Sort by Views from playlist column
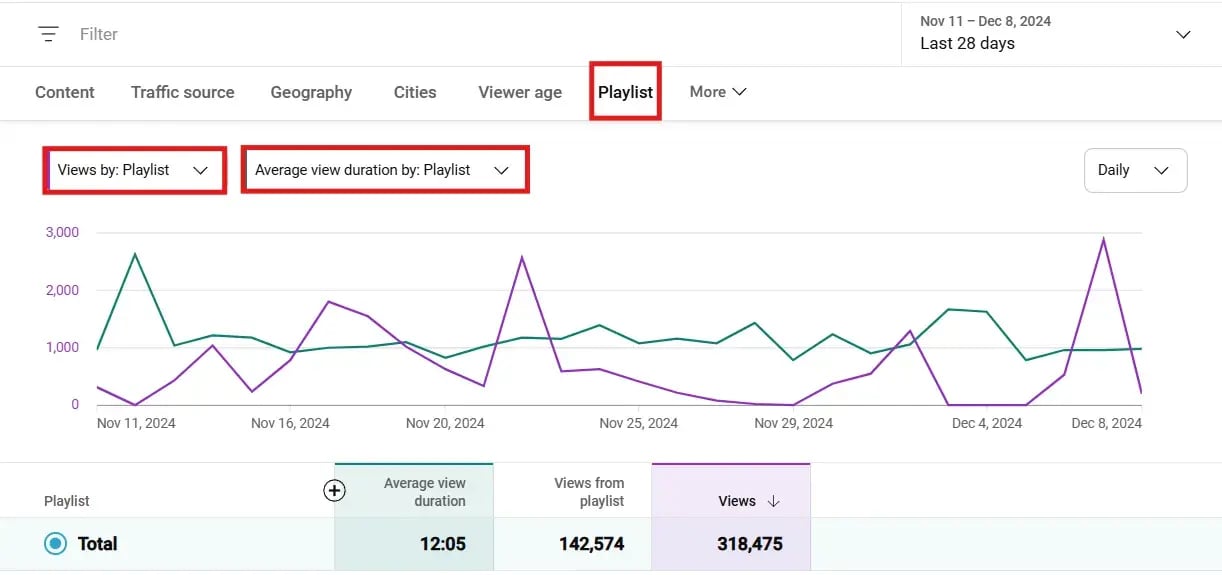The width and height of the screenshot is (1222, 575). pyautogui.click(x=588, y=492)
